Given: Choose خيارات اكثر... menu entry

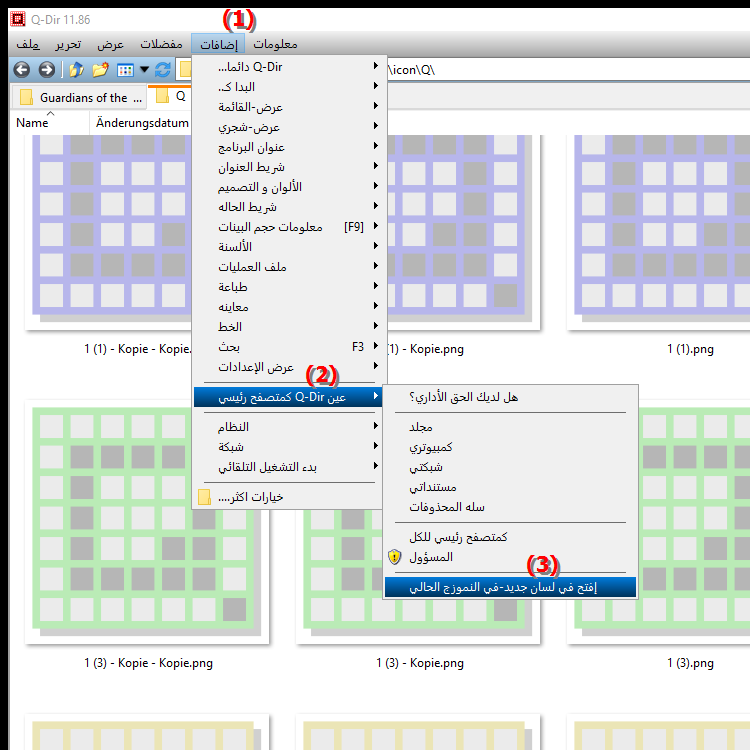Looking at the screenshot, I should point(288,497).
